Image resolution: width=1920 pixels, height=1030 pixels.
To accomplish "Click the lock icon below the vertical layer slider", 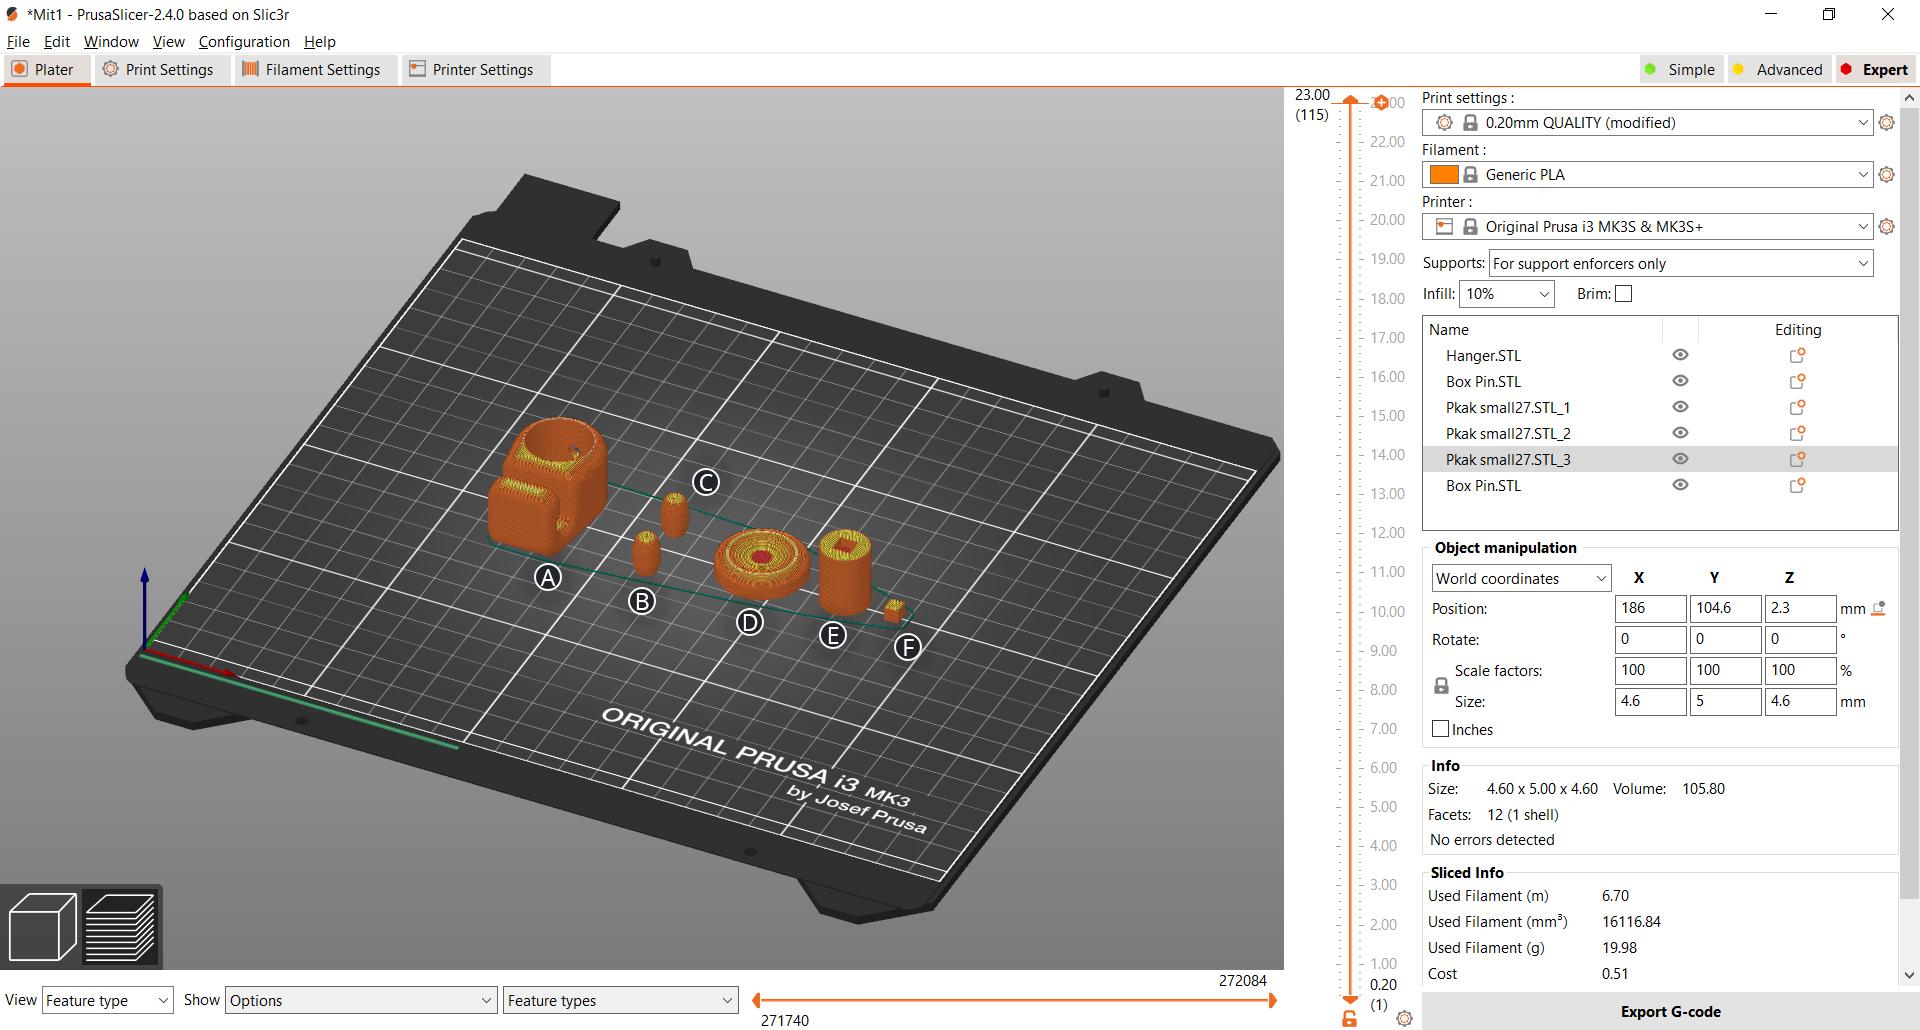I will (1349, 1019).
